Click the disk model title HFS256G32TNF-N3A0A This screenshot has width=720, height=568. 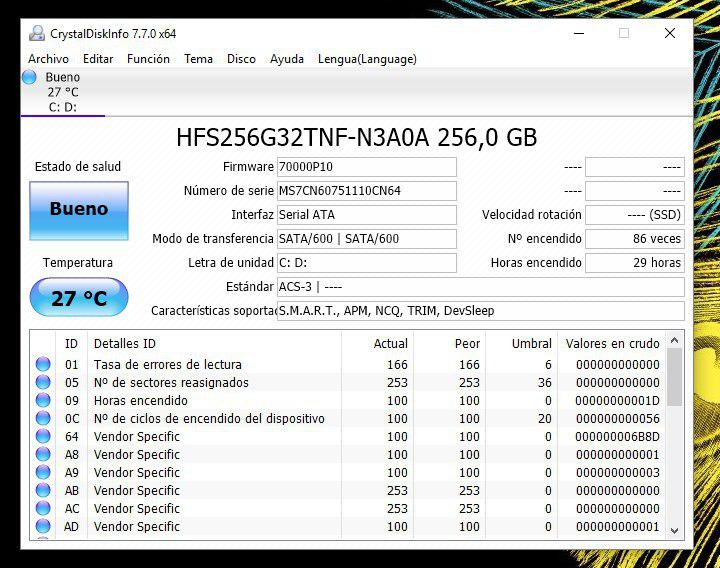point(303,137)
